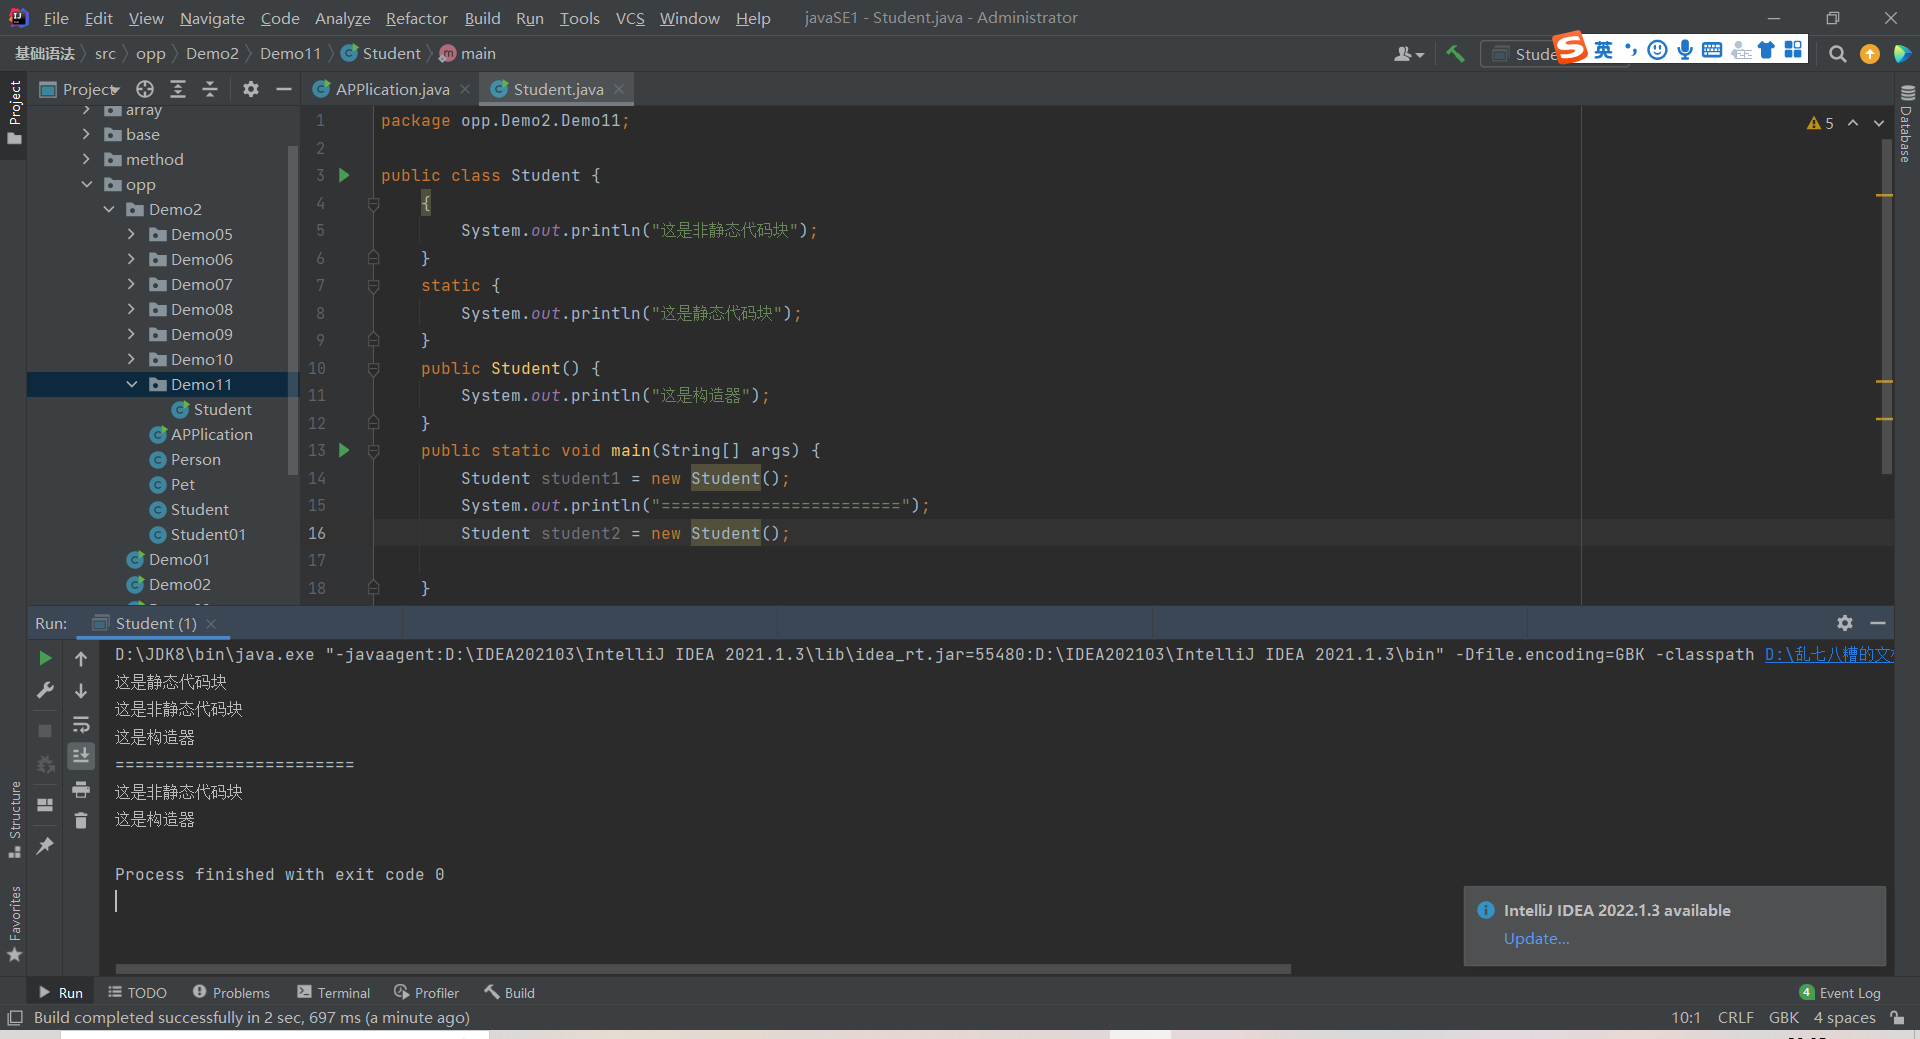Viewport: 1920px width, 1039px height.
Task: Open Event Log button
Action: (x=1840, y=993)
